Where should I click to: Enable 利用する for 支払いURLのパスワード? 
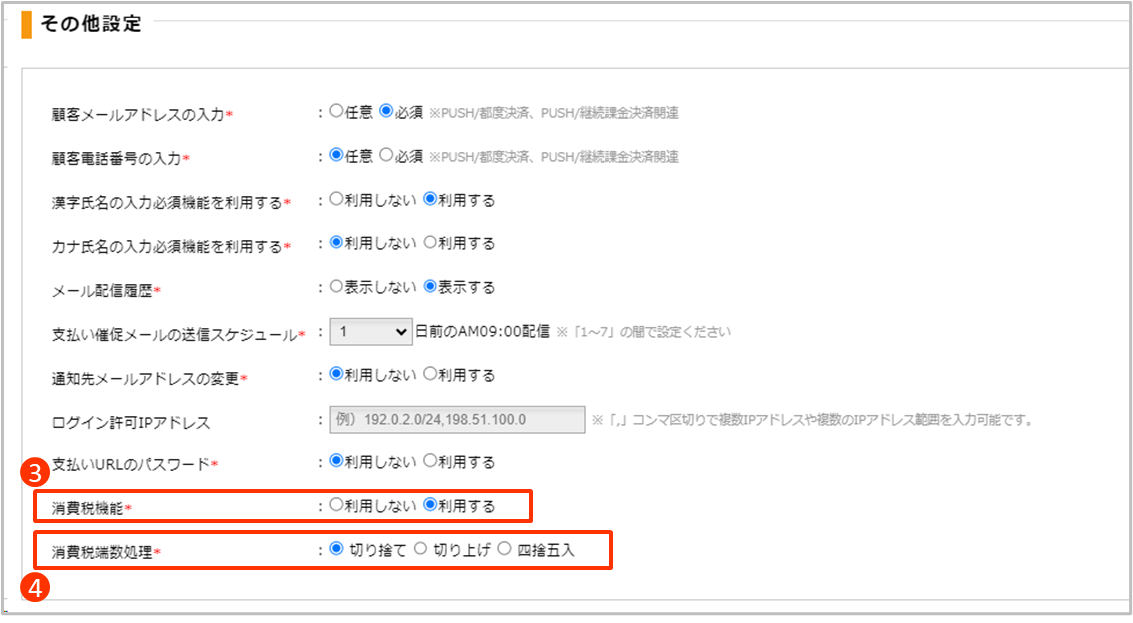click(430, 462)
